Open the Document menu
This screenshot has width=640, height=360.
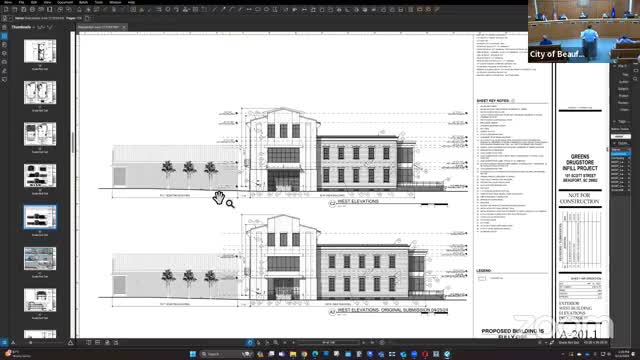(65, 2)
